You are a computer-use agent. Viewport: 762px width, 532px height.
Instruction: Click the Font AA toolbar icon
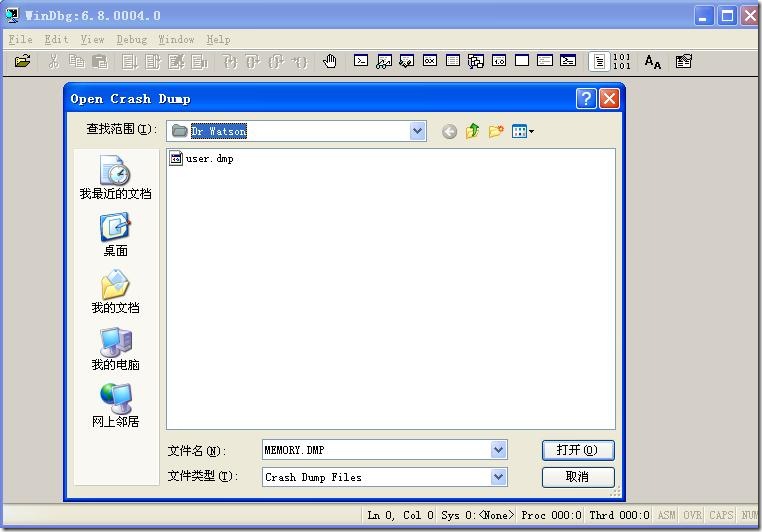(x=653, y=62)
